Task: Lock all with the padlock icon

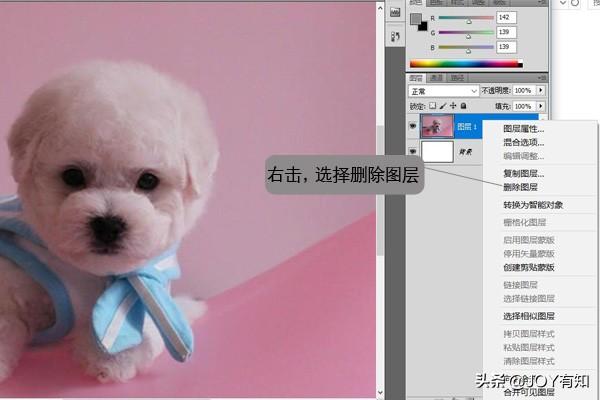Action: pyautogui.click(x=463, y=106)
